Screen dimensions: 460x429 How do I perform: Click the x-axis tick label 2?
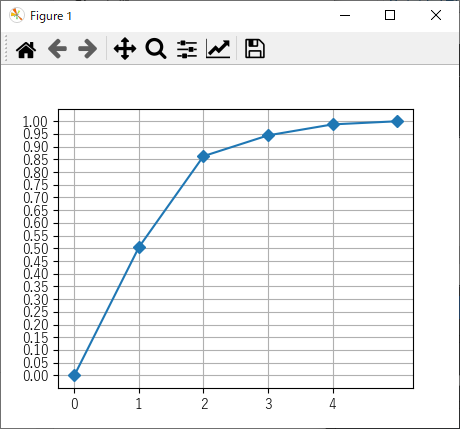[204, 404]
